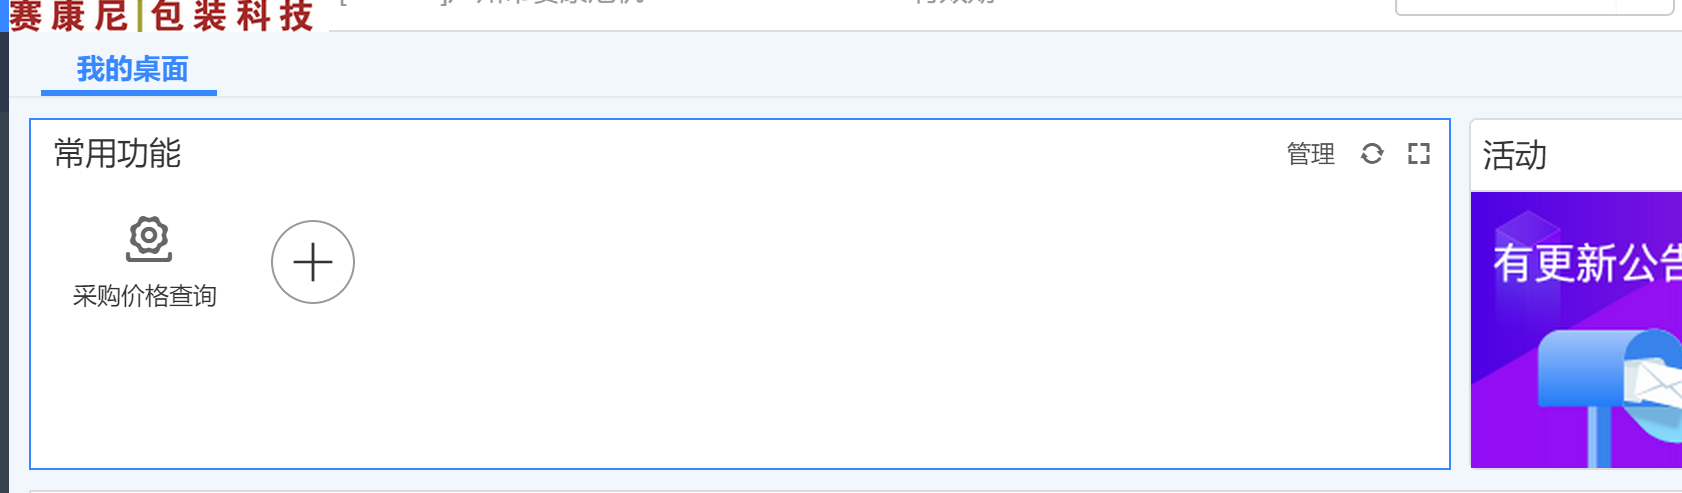Open dropdown arrow of top-right search box

click(1645, 6)
